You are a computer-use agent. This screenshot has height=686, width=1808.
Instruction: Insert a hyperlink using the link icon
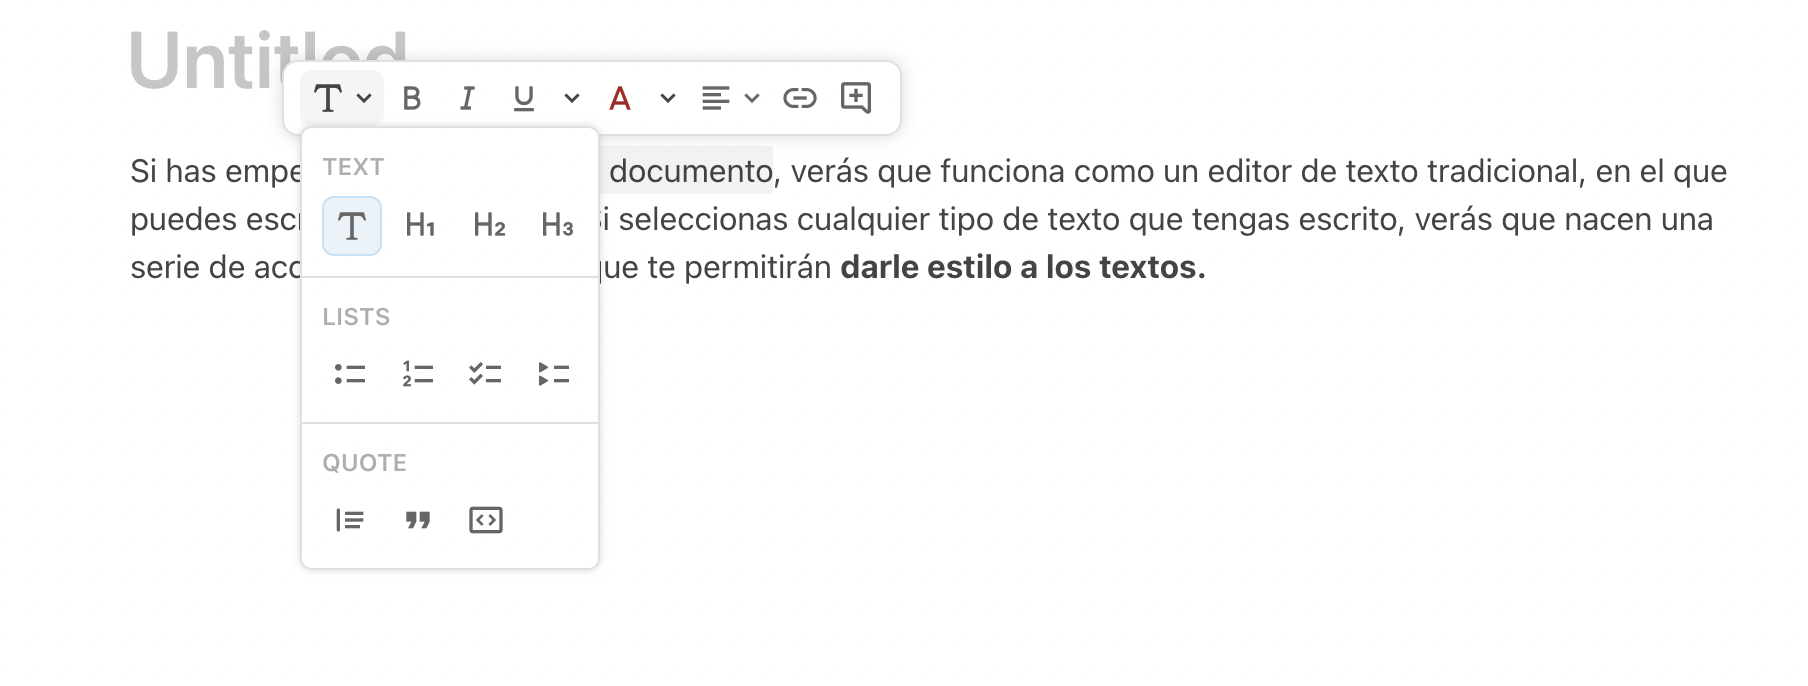pos(800,98)
